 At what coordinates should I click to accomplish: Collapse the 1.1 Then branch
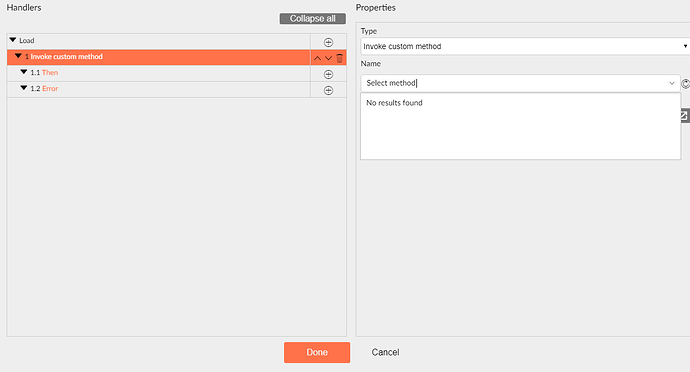pos(24,72)
